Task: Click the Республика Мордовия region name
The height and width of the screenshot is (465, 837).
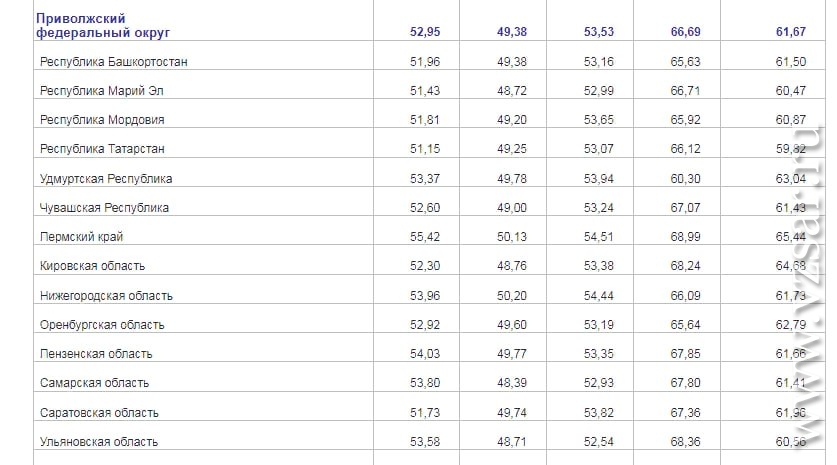Action: point(102,120)
